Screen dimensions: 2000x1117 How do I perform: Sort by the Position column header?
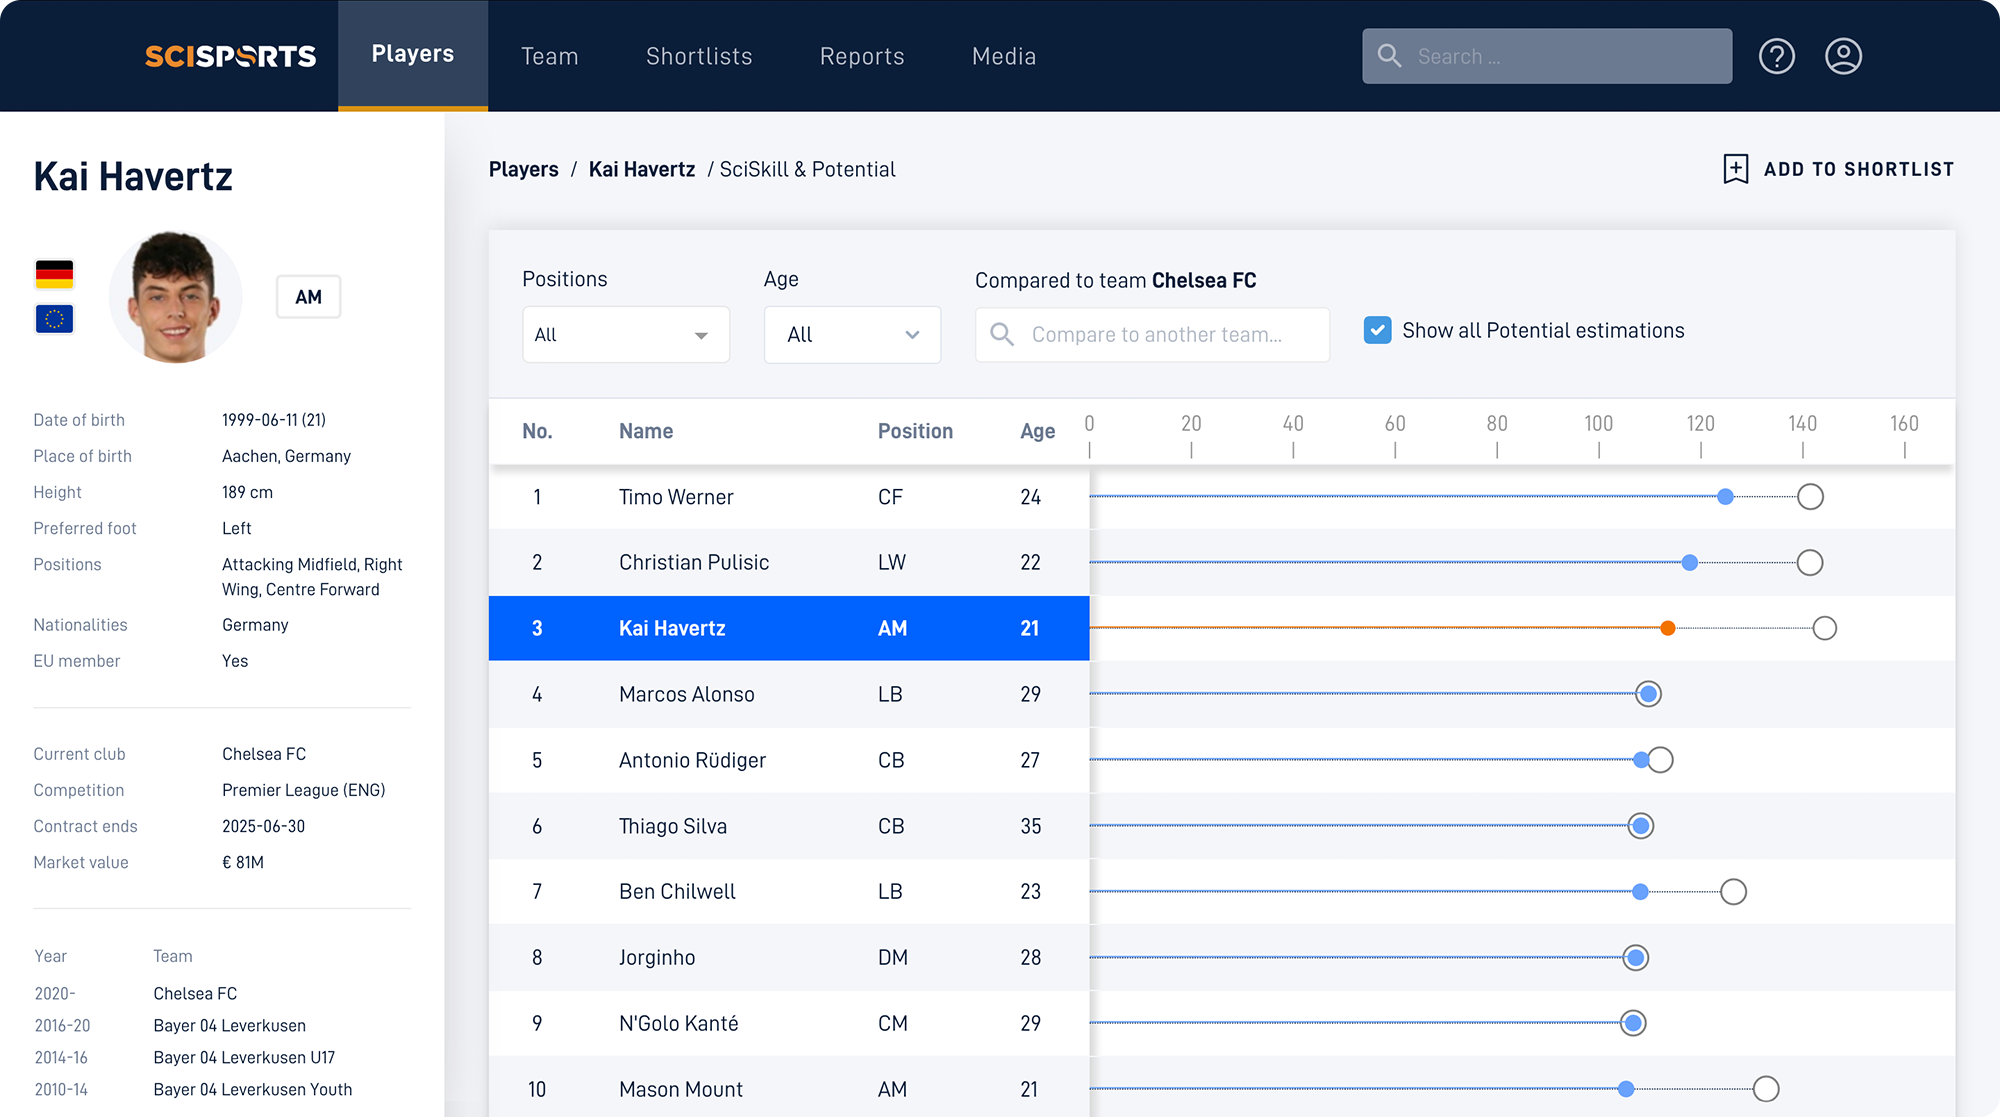(x=915, y=431)
